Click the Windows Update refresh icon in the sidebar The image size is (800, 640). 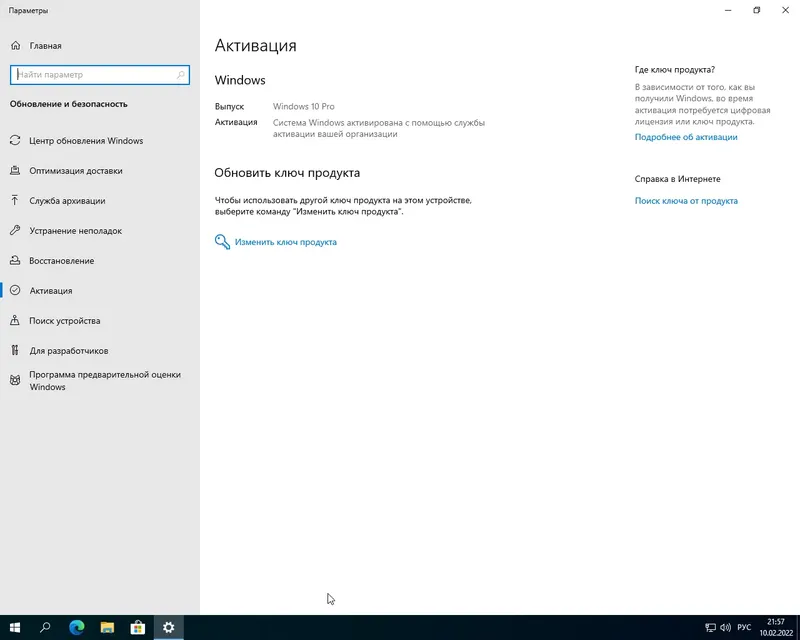pos(15,140)
